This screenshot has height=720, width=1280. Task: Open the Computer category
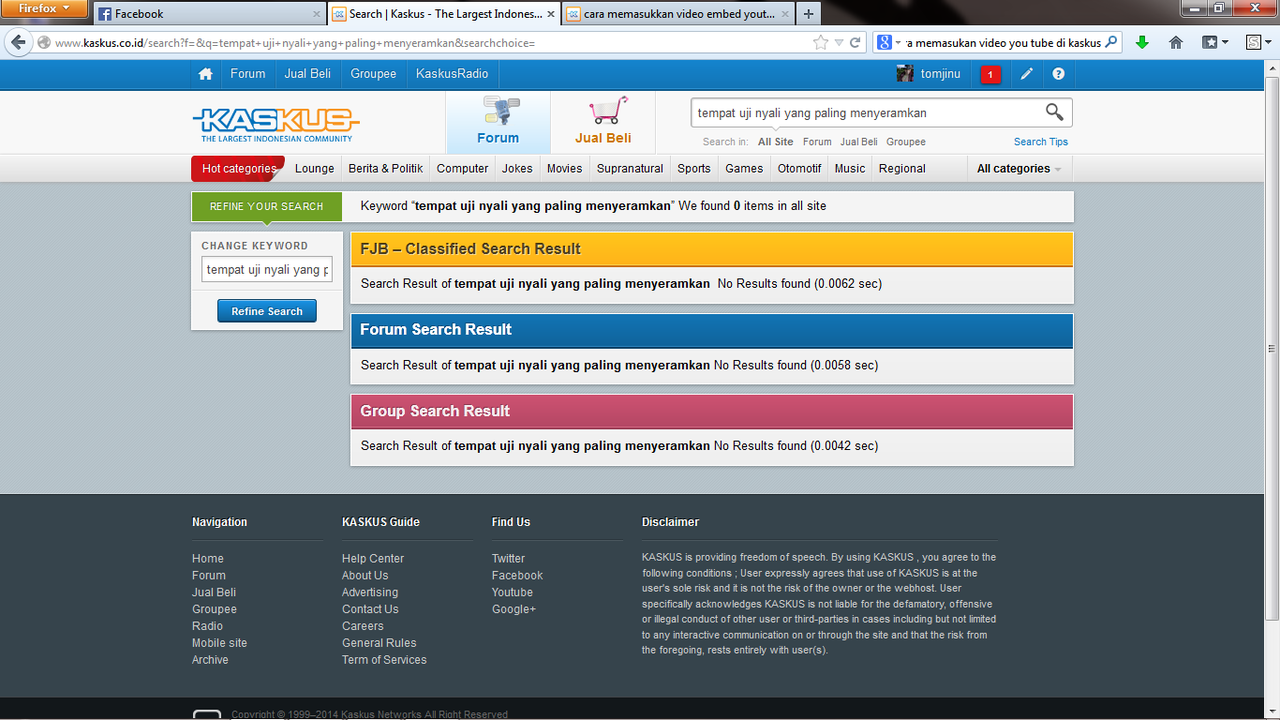pos(463,169)
